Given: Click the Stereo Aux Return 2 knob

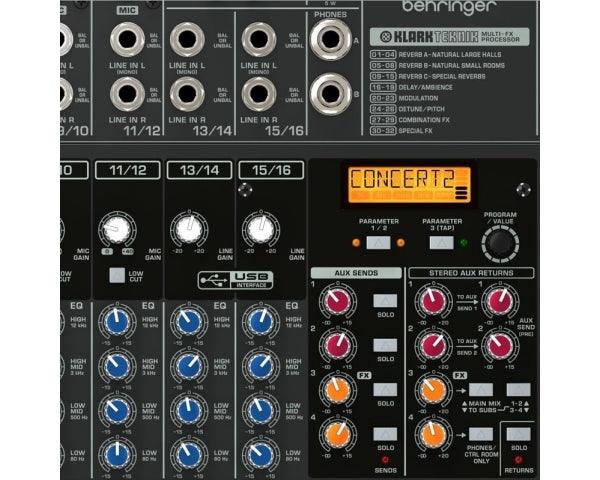Looking at the screenshot, I should (x=434, y=345).
